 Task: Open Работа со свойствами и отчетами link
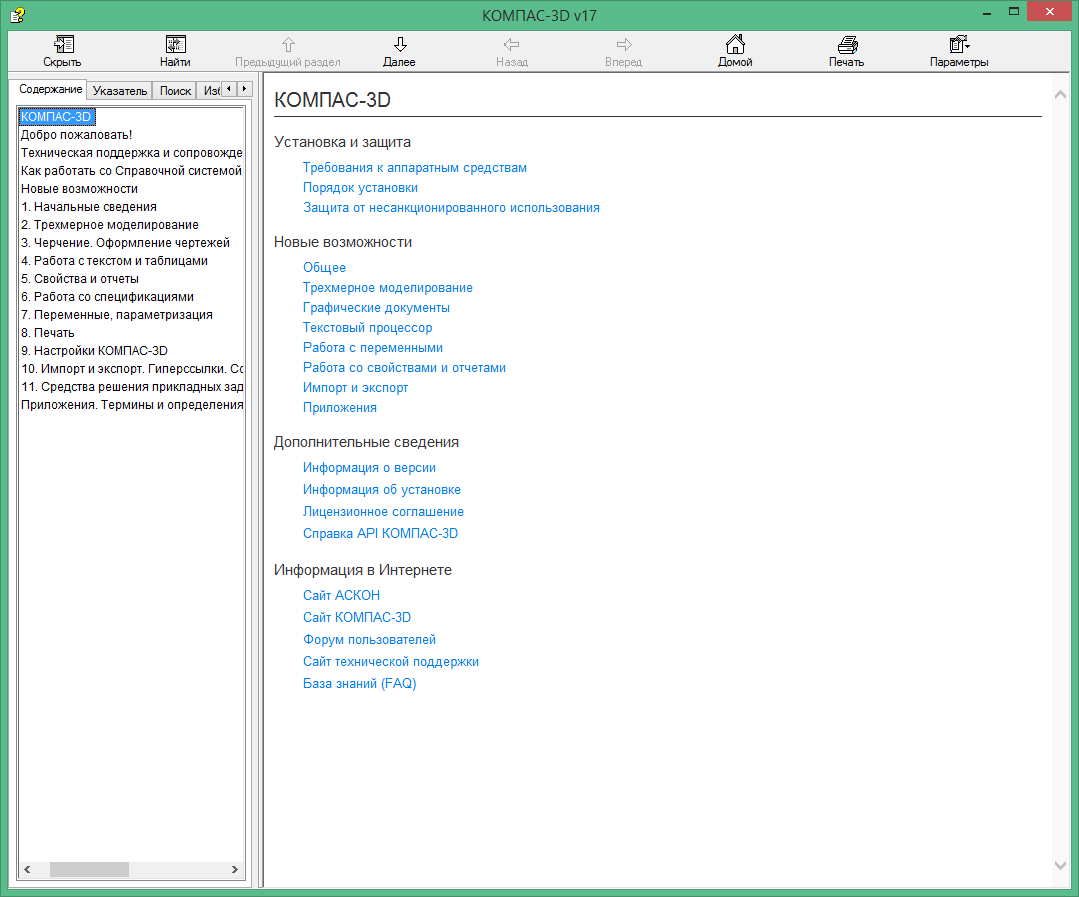tap(404, 367)
